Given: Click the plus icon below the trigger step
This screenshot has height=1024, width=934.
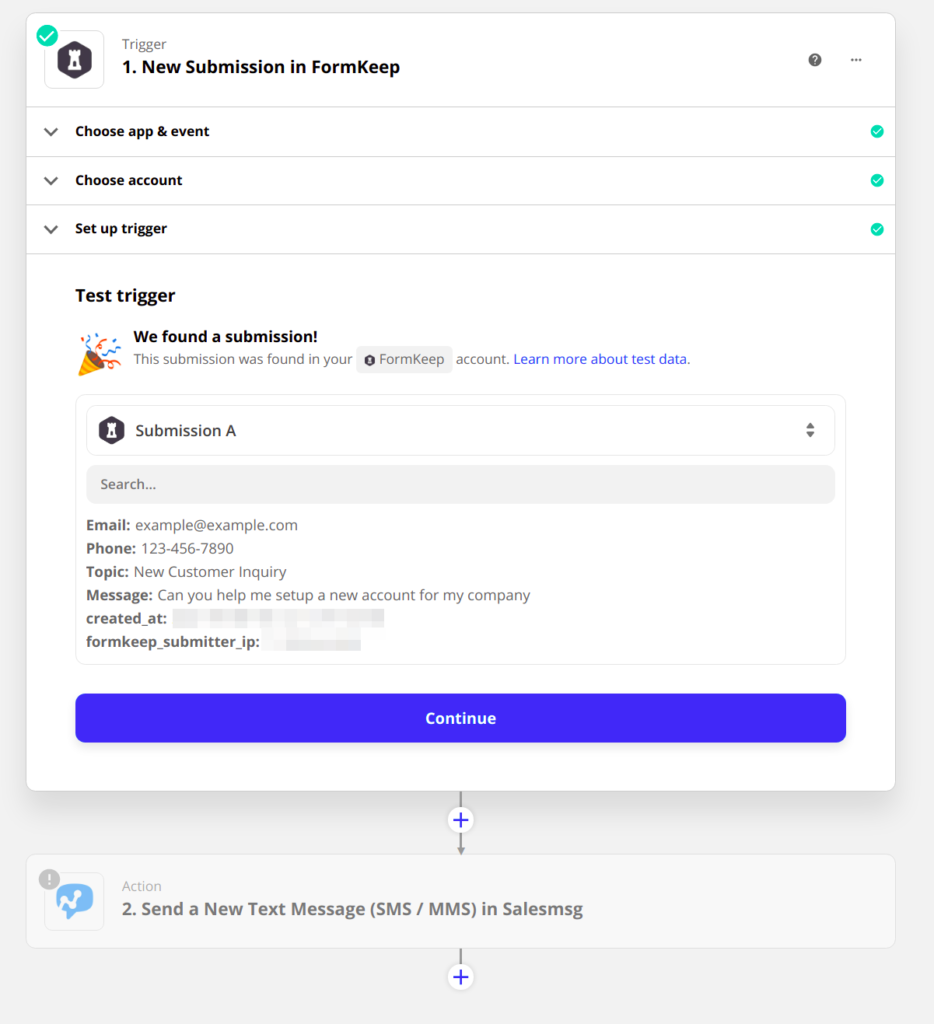Looking at the screenshot, I should coord(460,820).
